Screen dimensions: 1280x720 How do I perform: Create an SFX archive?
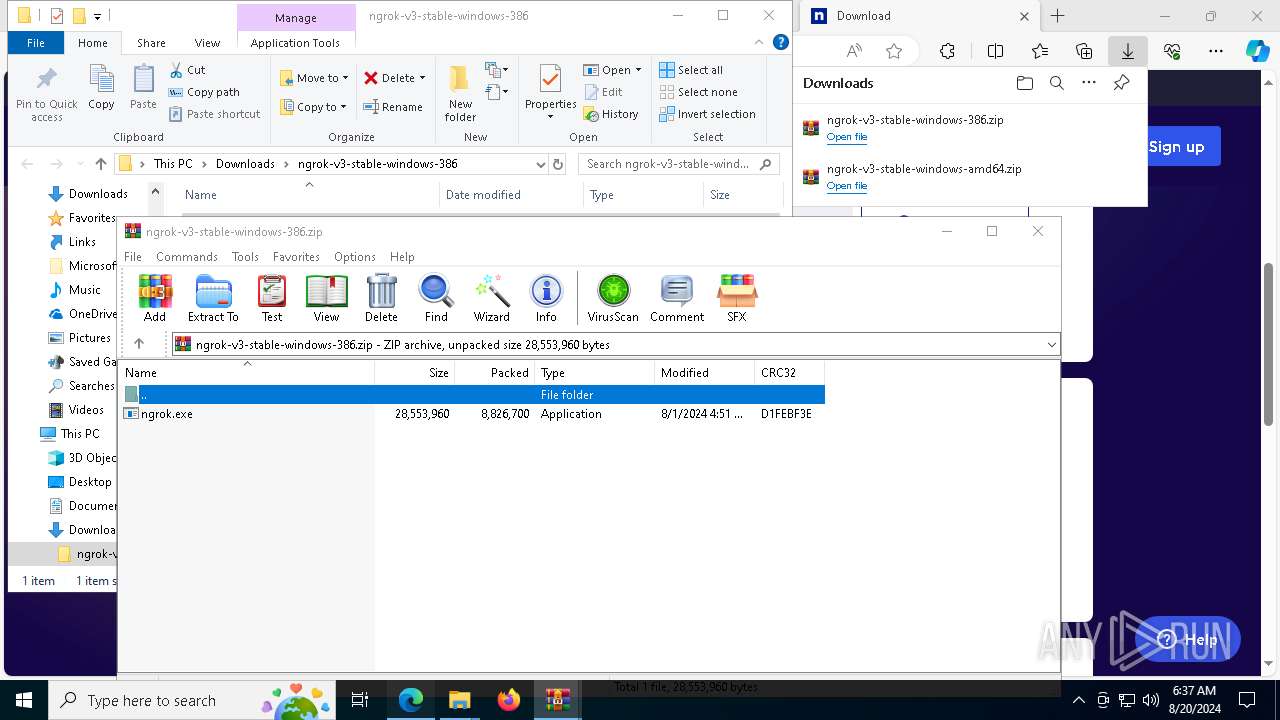[737, 298]
